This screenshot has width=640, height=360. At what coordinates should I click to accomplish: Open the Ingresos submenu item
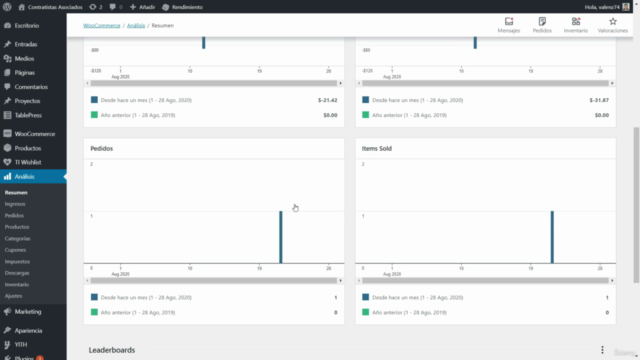pos(15,204)
